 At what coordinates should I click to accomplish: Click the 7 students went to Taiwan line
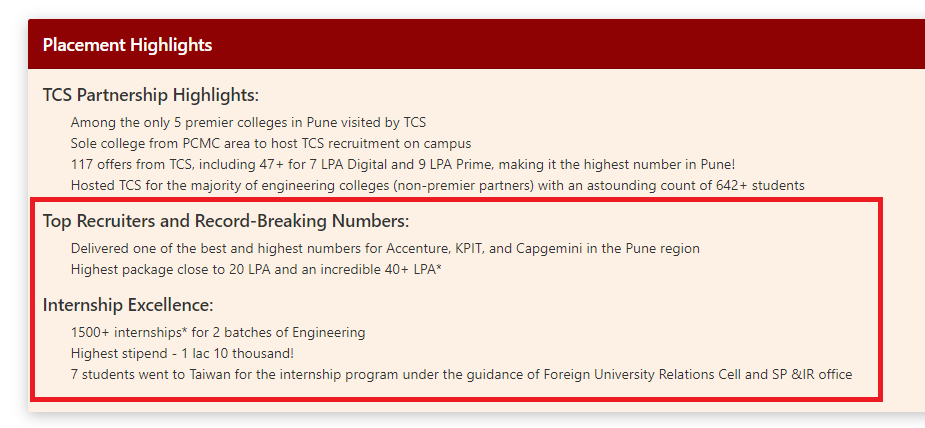coord(461,374)
